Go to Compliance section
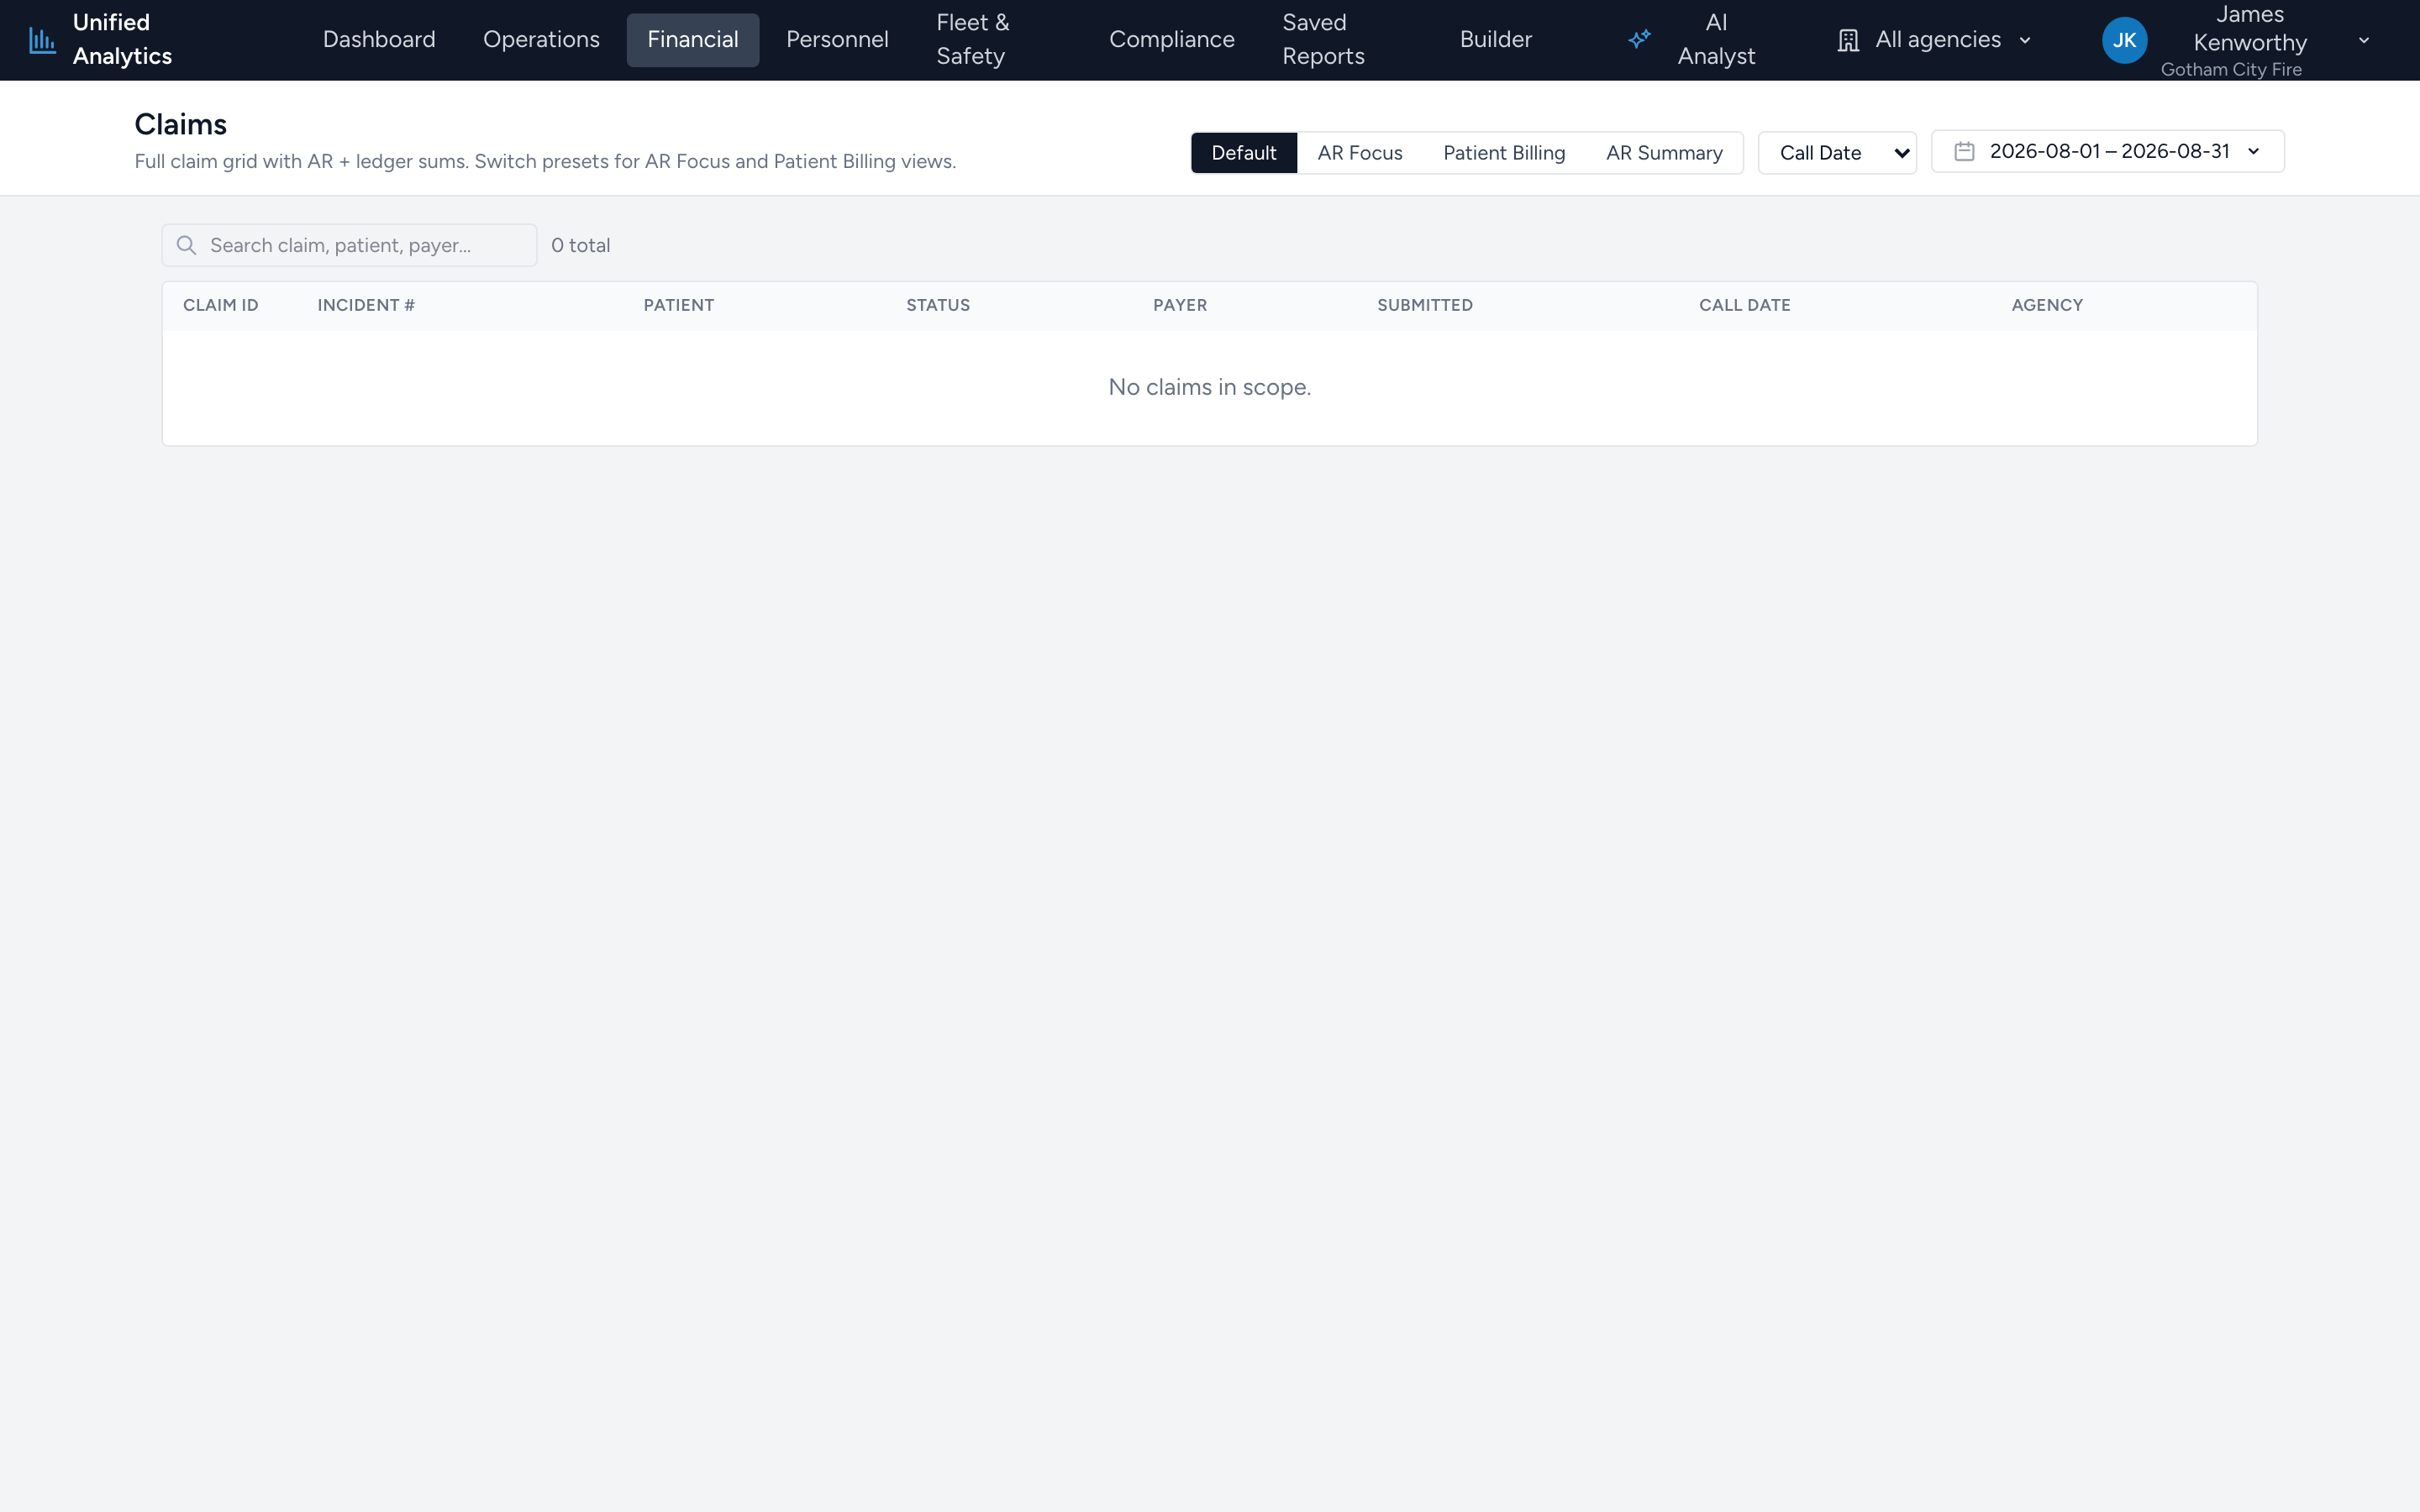This screenshot has width=2420, height=1512. [1171, 40]
